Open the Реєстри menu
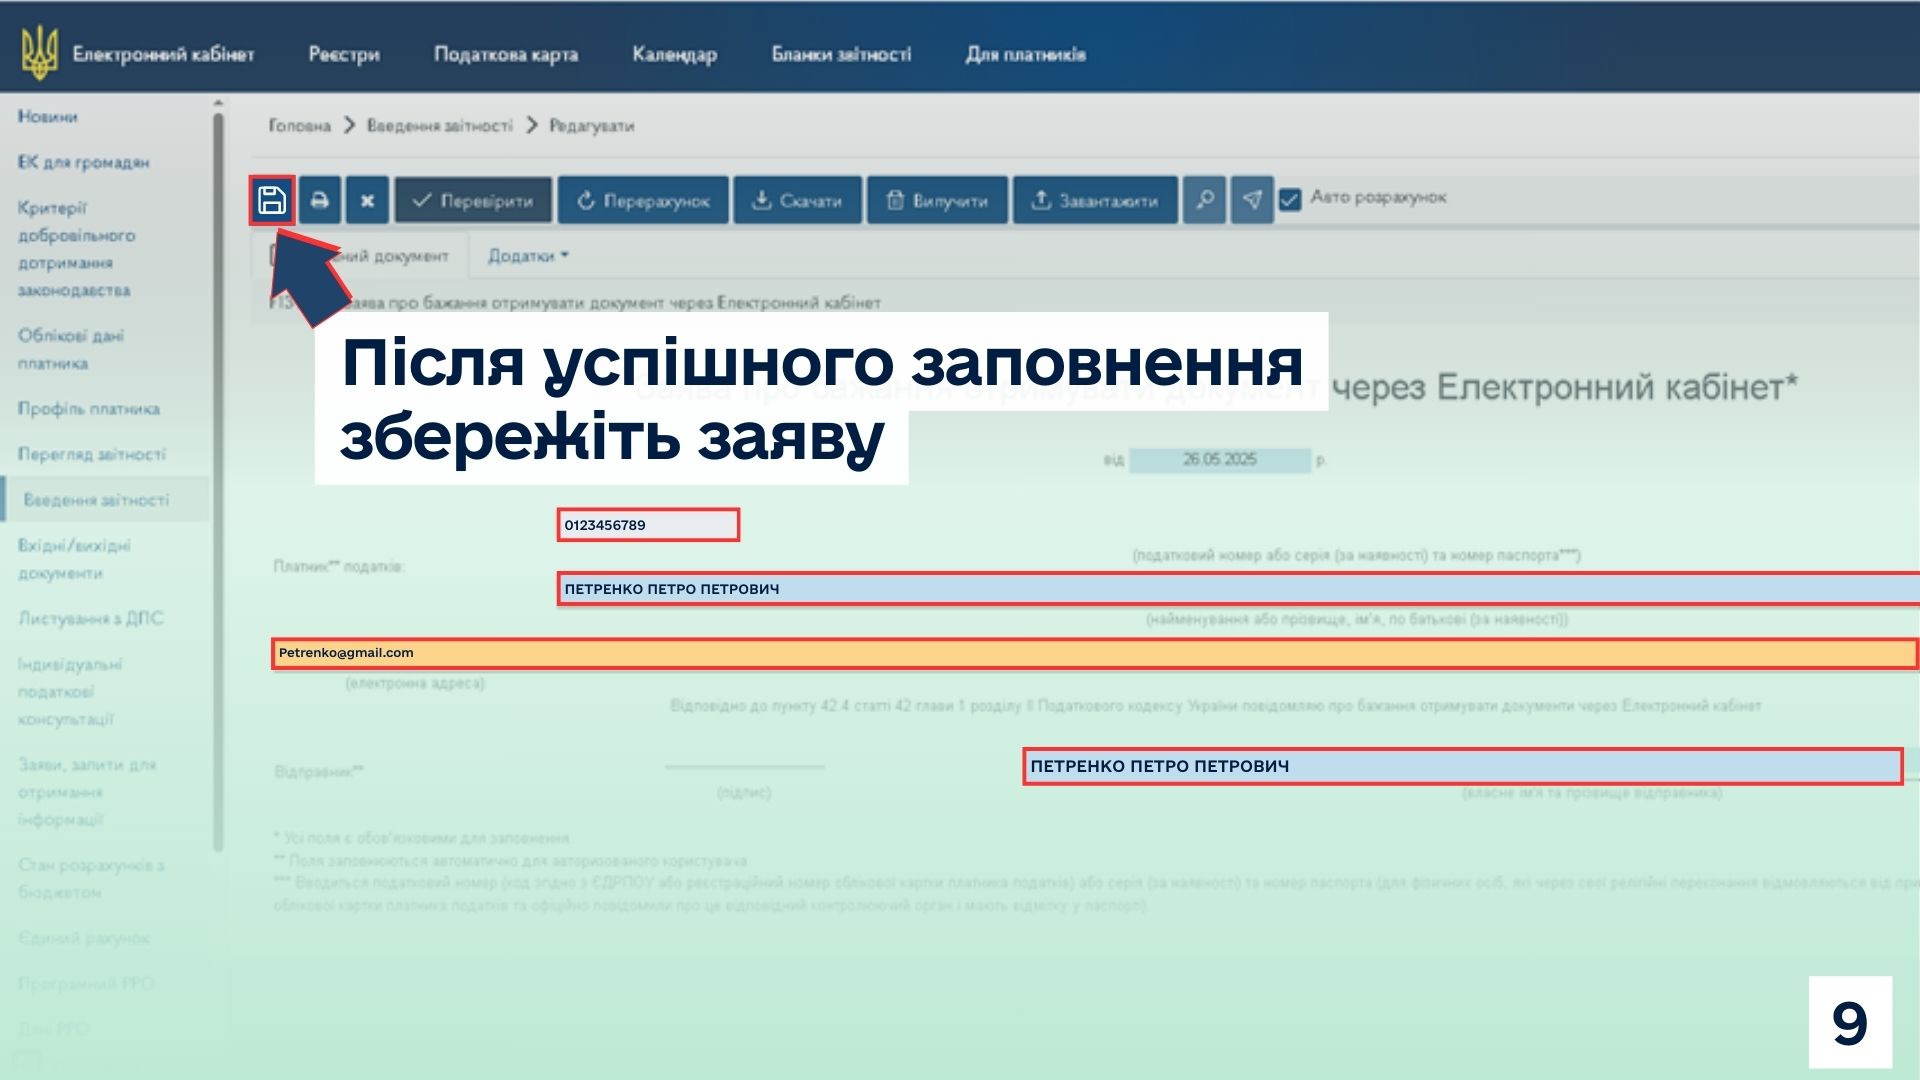Screen dimensions: 1920x1080 tap(344, 54)
